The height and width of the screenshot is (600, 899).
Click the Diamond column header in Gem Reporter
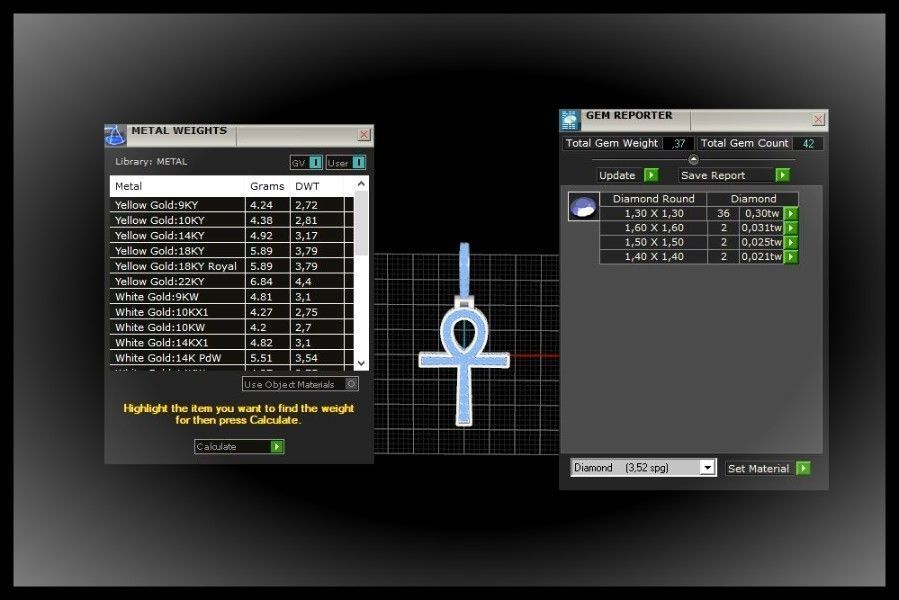753,198
